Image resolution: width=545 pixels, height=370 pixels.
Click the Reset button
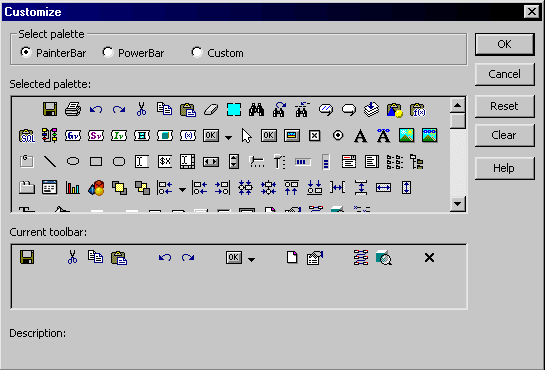click(x=504, y=106)
